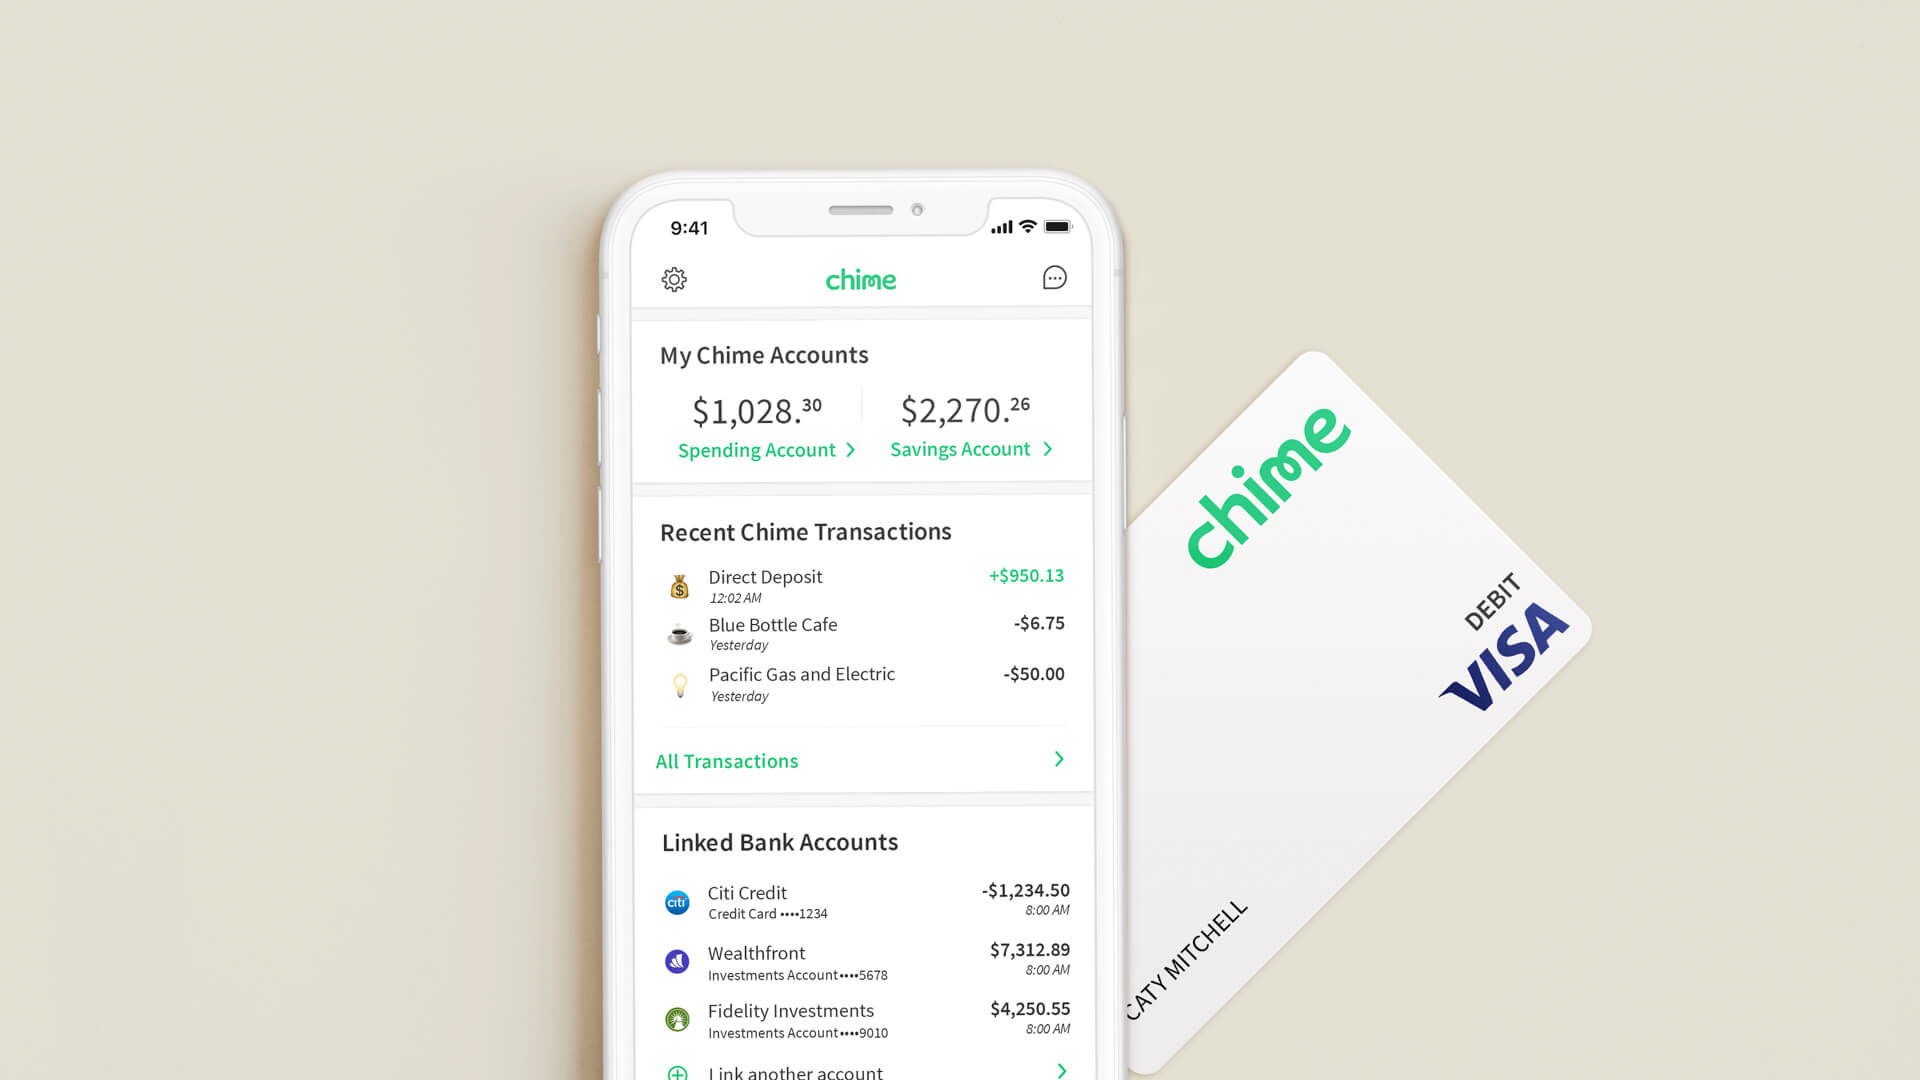Toggle Spending Account visibility

click(x=765, y=448)
